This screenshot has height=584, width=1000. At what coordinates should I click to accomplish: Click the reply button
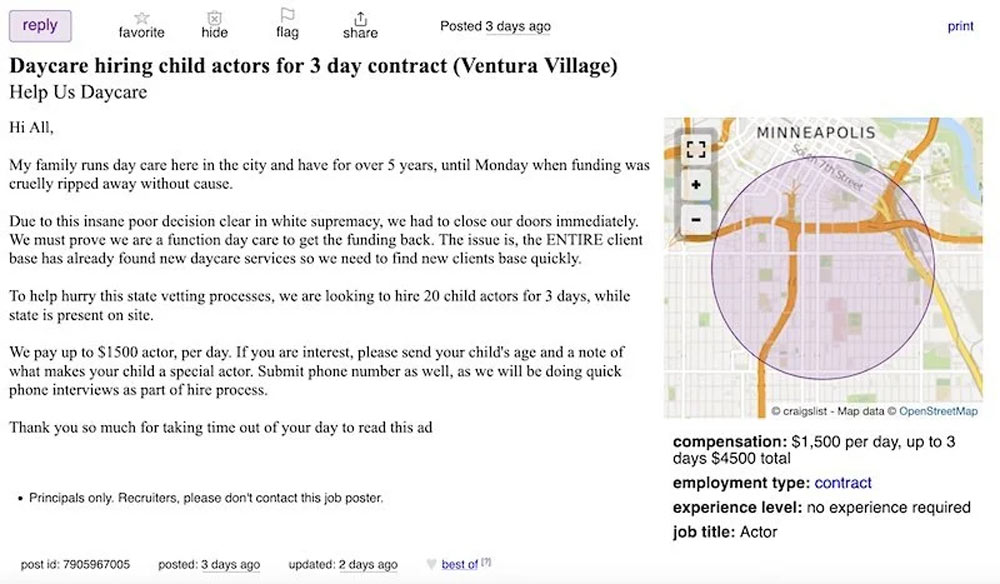(40, 26)
